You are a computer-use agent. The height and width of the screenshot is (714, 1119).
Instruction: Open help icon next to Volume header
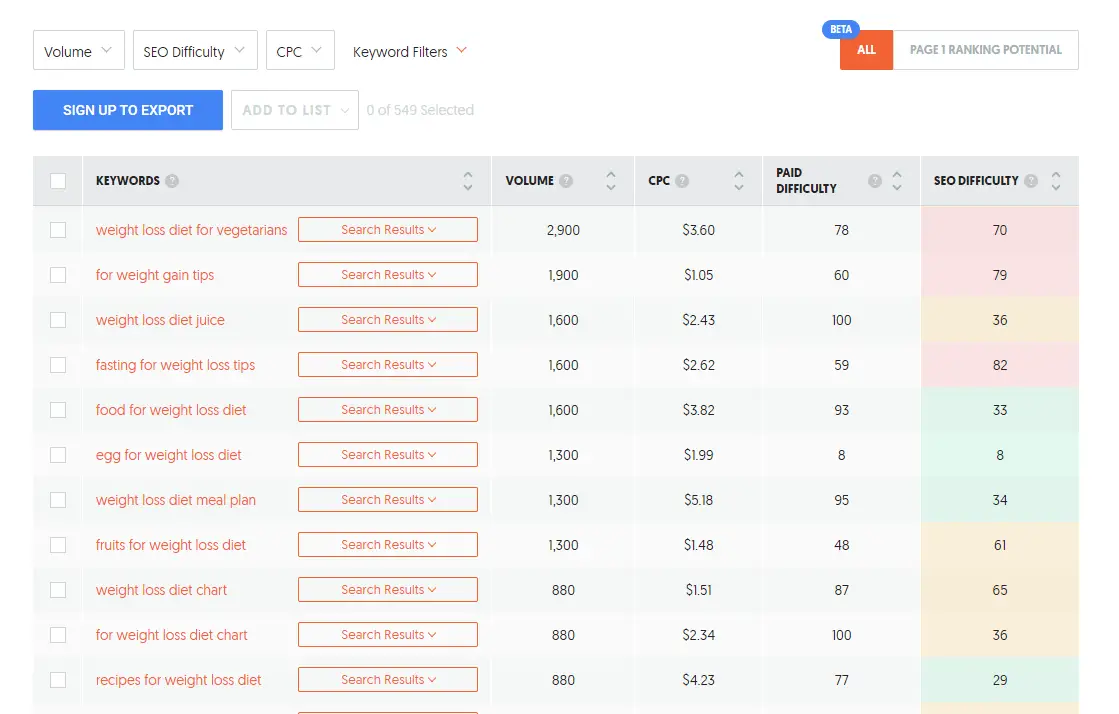click(566, 181)
